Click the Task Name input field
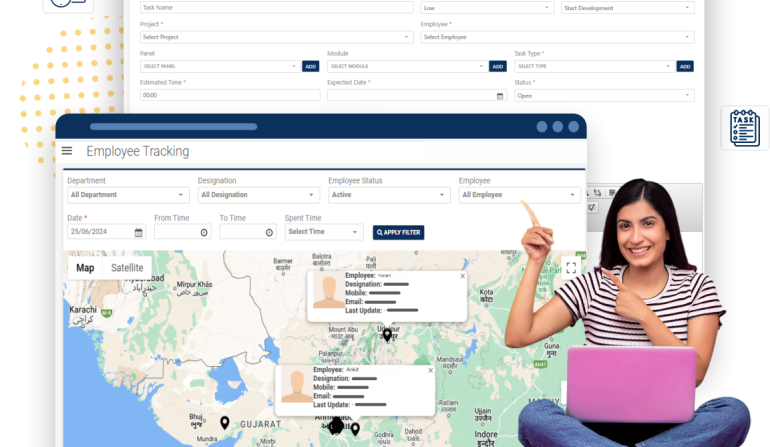Image resolution: width=770 pixels, height=447 pixels. tap(276, 7)
